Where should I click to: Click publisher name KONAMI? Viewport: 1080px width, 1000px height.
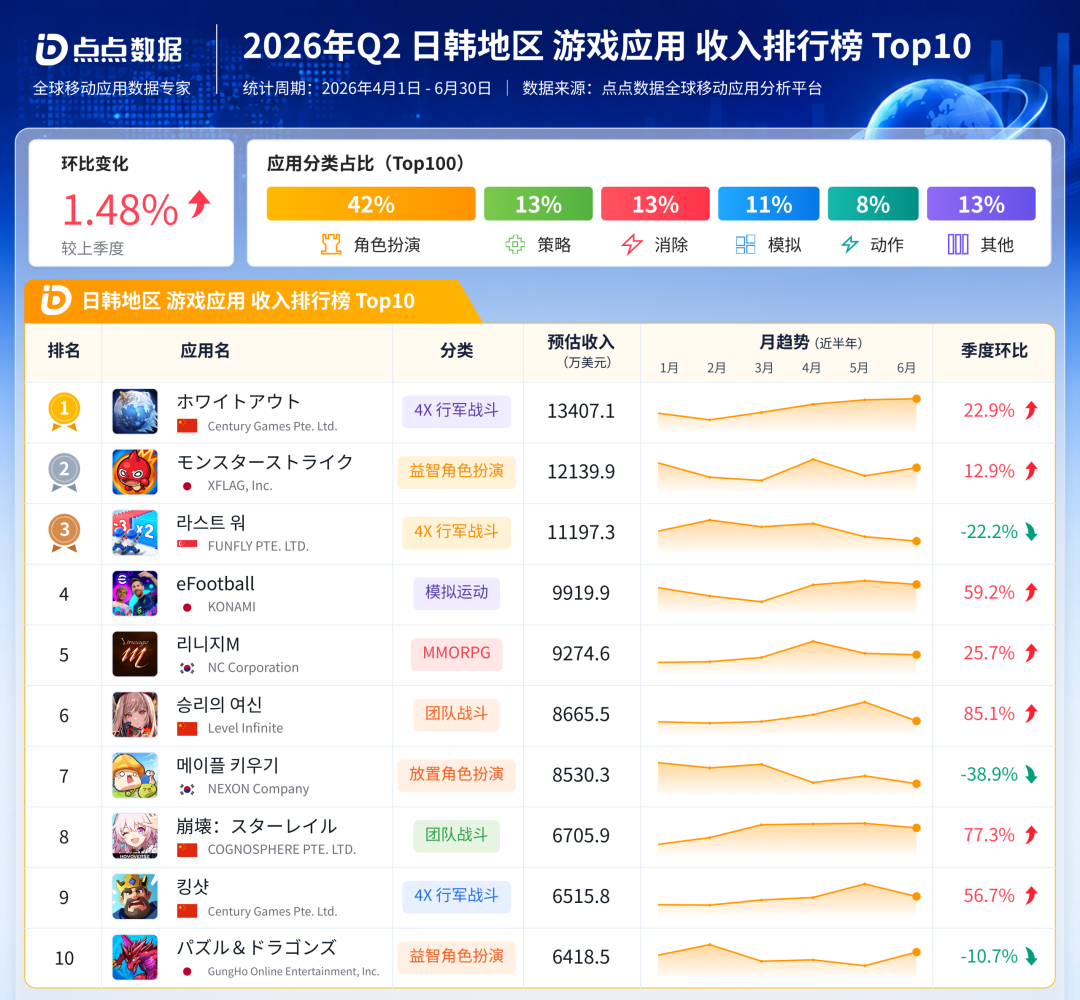pos(231,607)
